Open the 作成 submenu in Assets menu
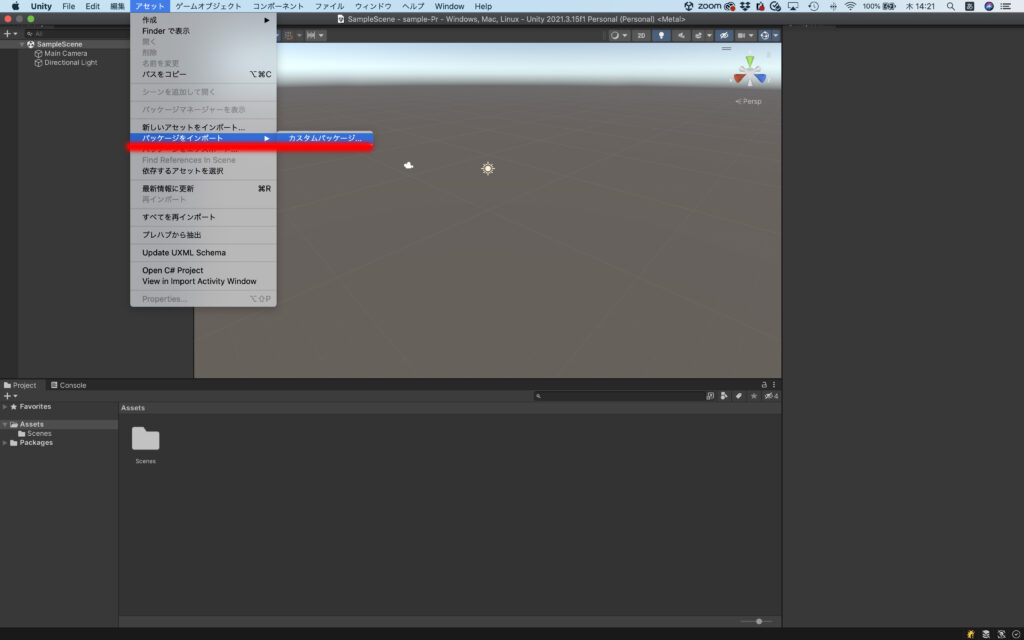Screen dimensions: 1024x640 [203, 20]
